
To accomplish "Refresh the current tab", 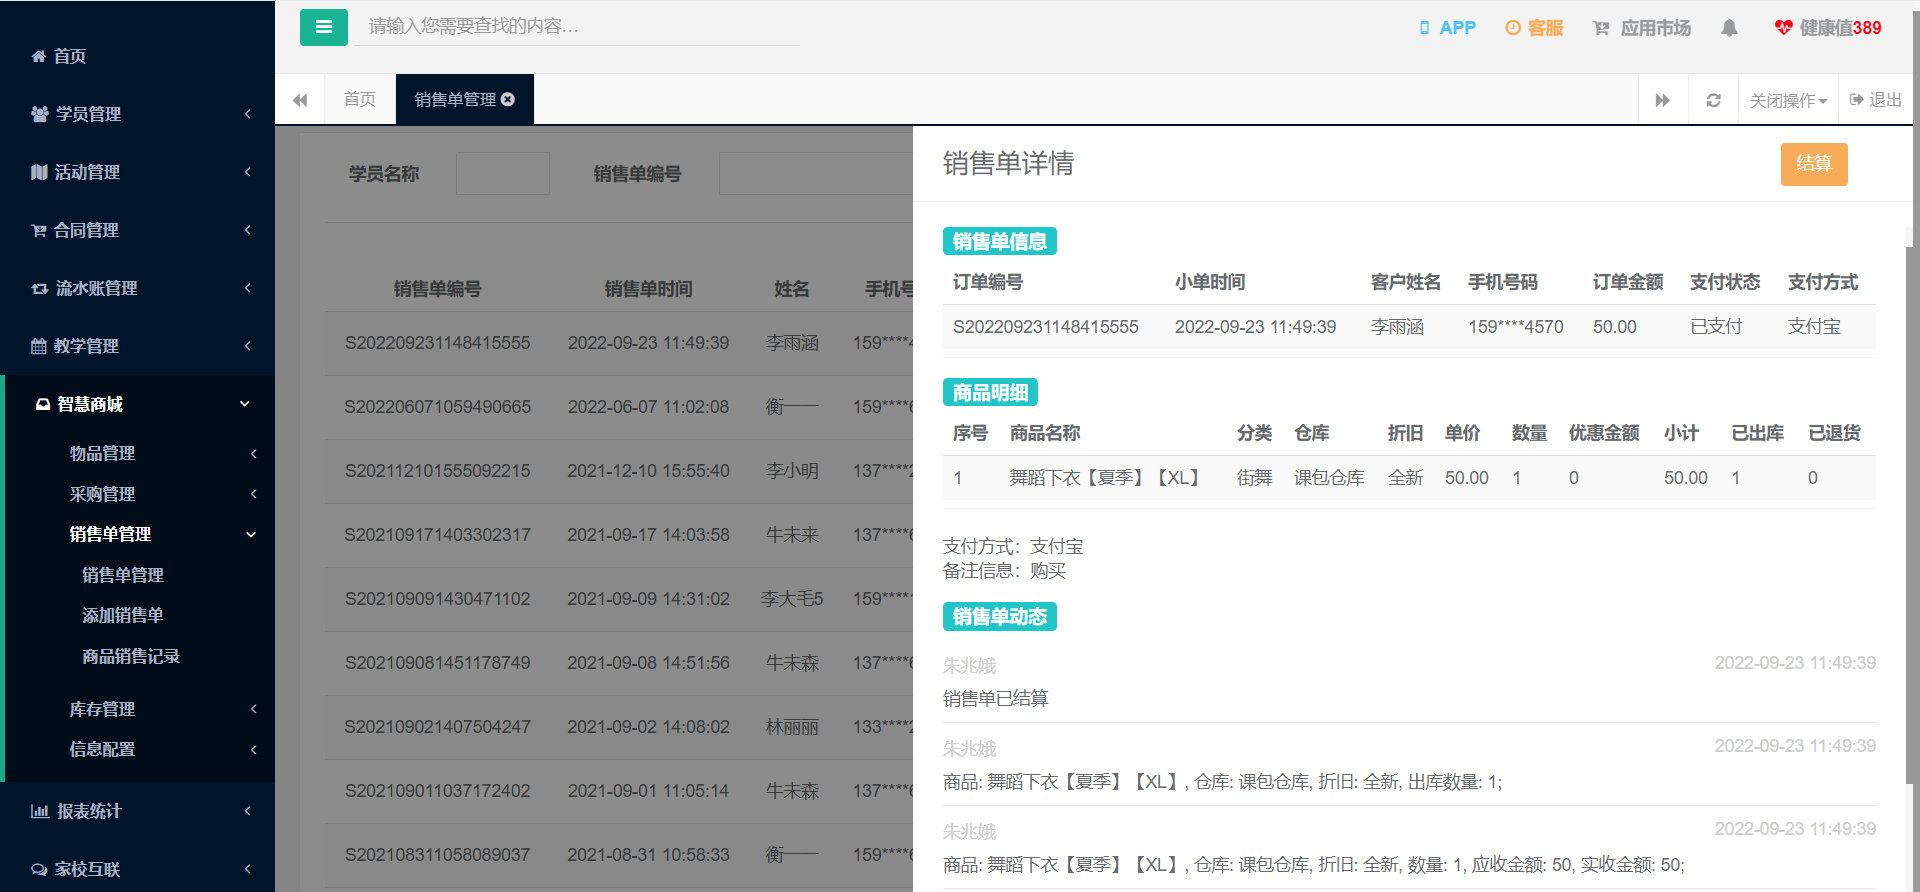I will tap(1713, 100).
